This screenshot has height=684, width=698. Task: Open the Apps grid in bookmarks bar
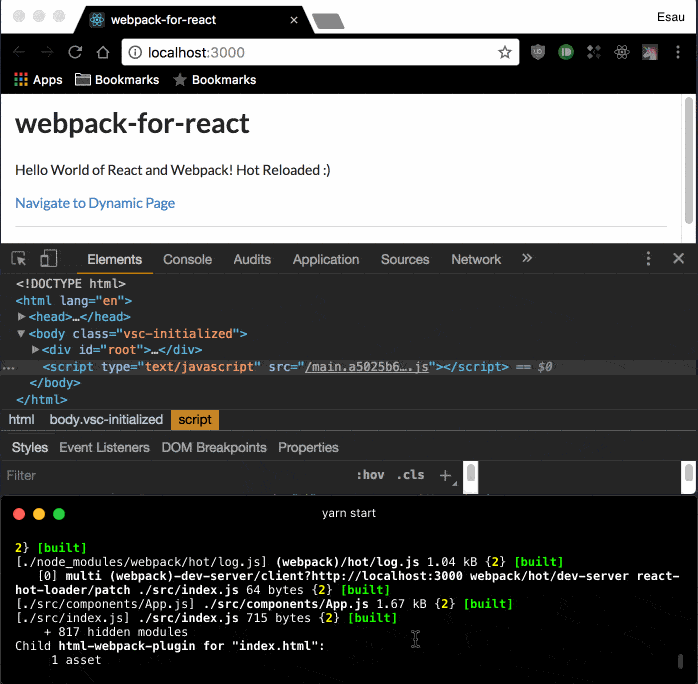38,80
